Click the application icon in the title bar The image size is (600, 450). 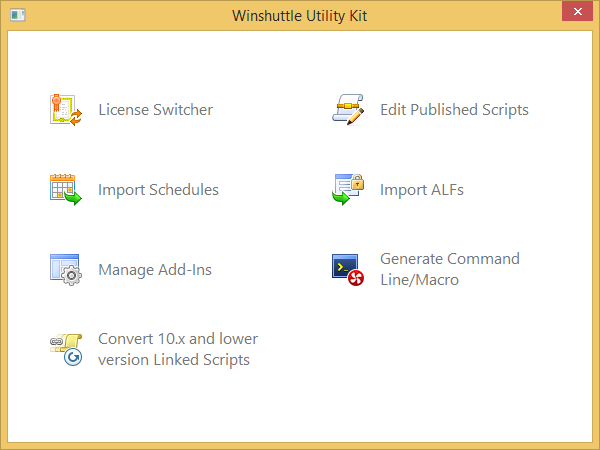pyautogui.click(x=16, y=16)
